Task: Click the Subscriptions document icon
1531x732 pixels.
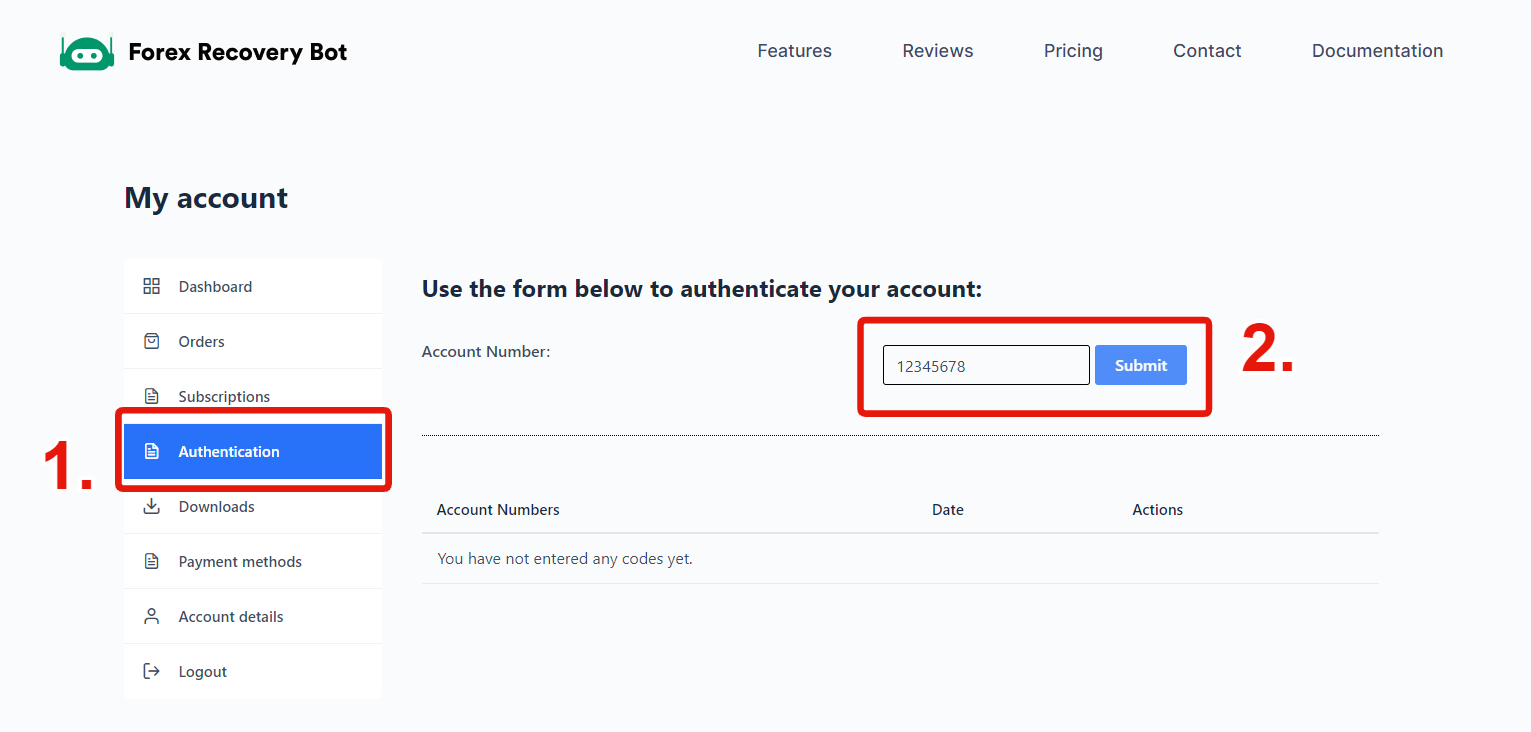Action: 152,396
